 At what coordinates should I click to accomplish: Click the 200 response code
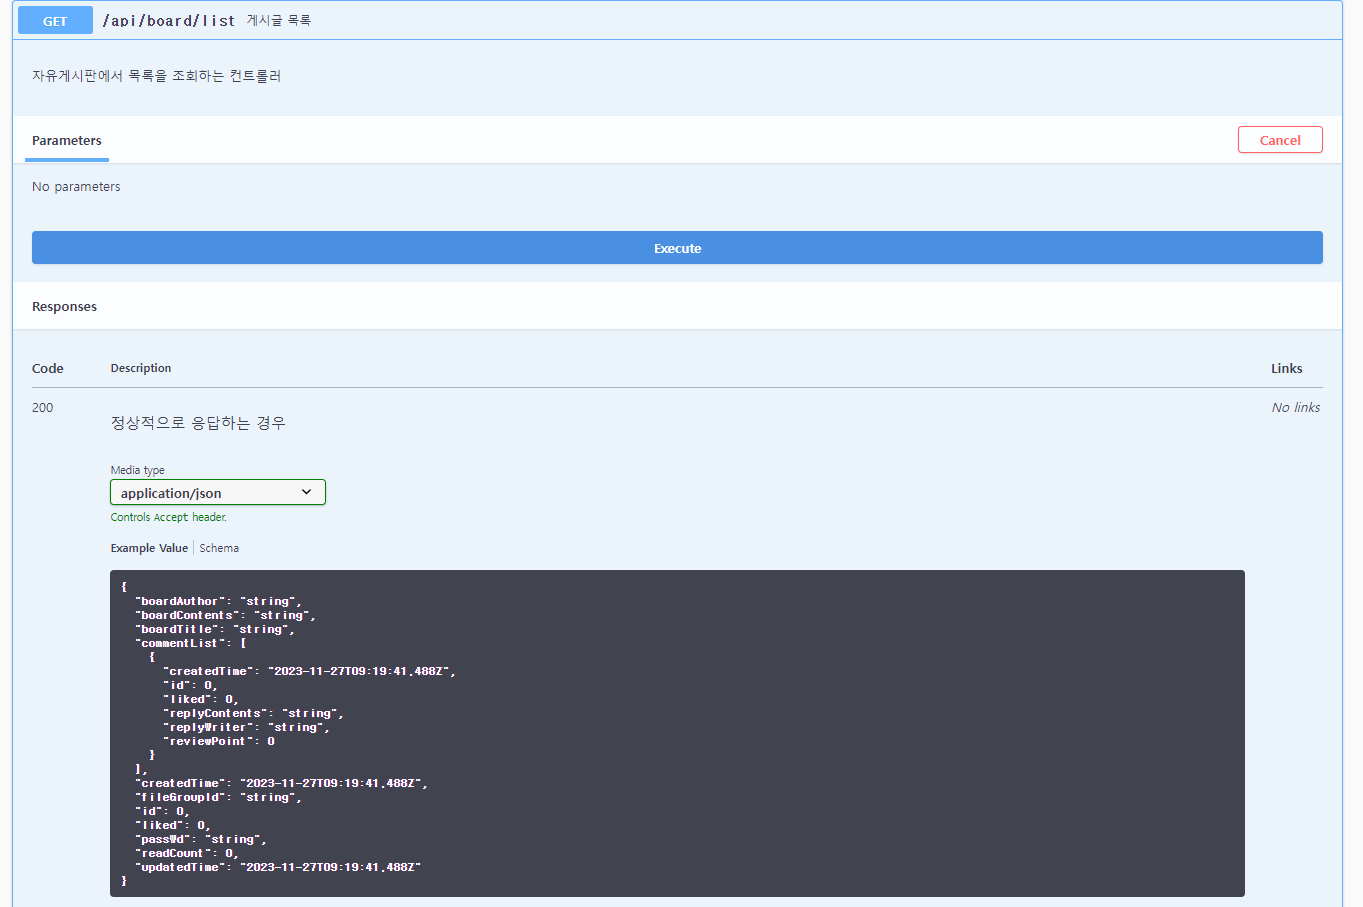42,408
